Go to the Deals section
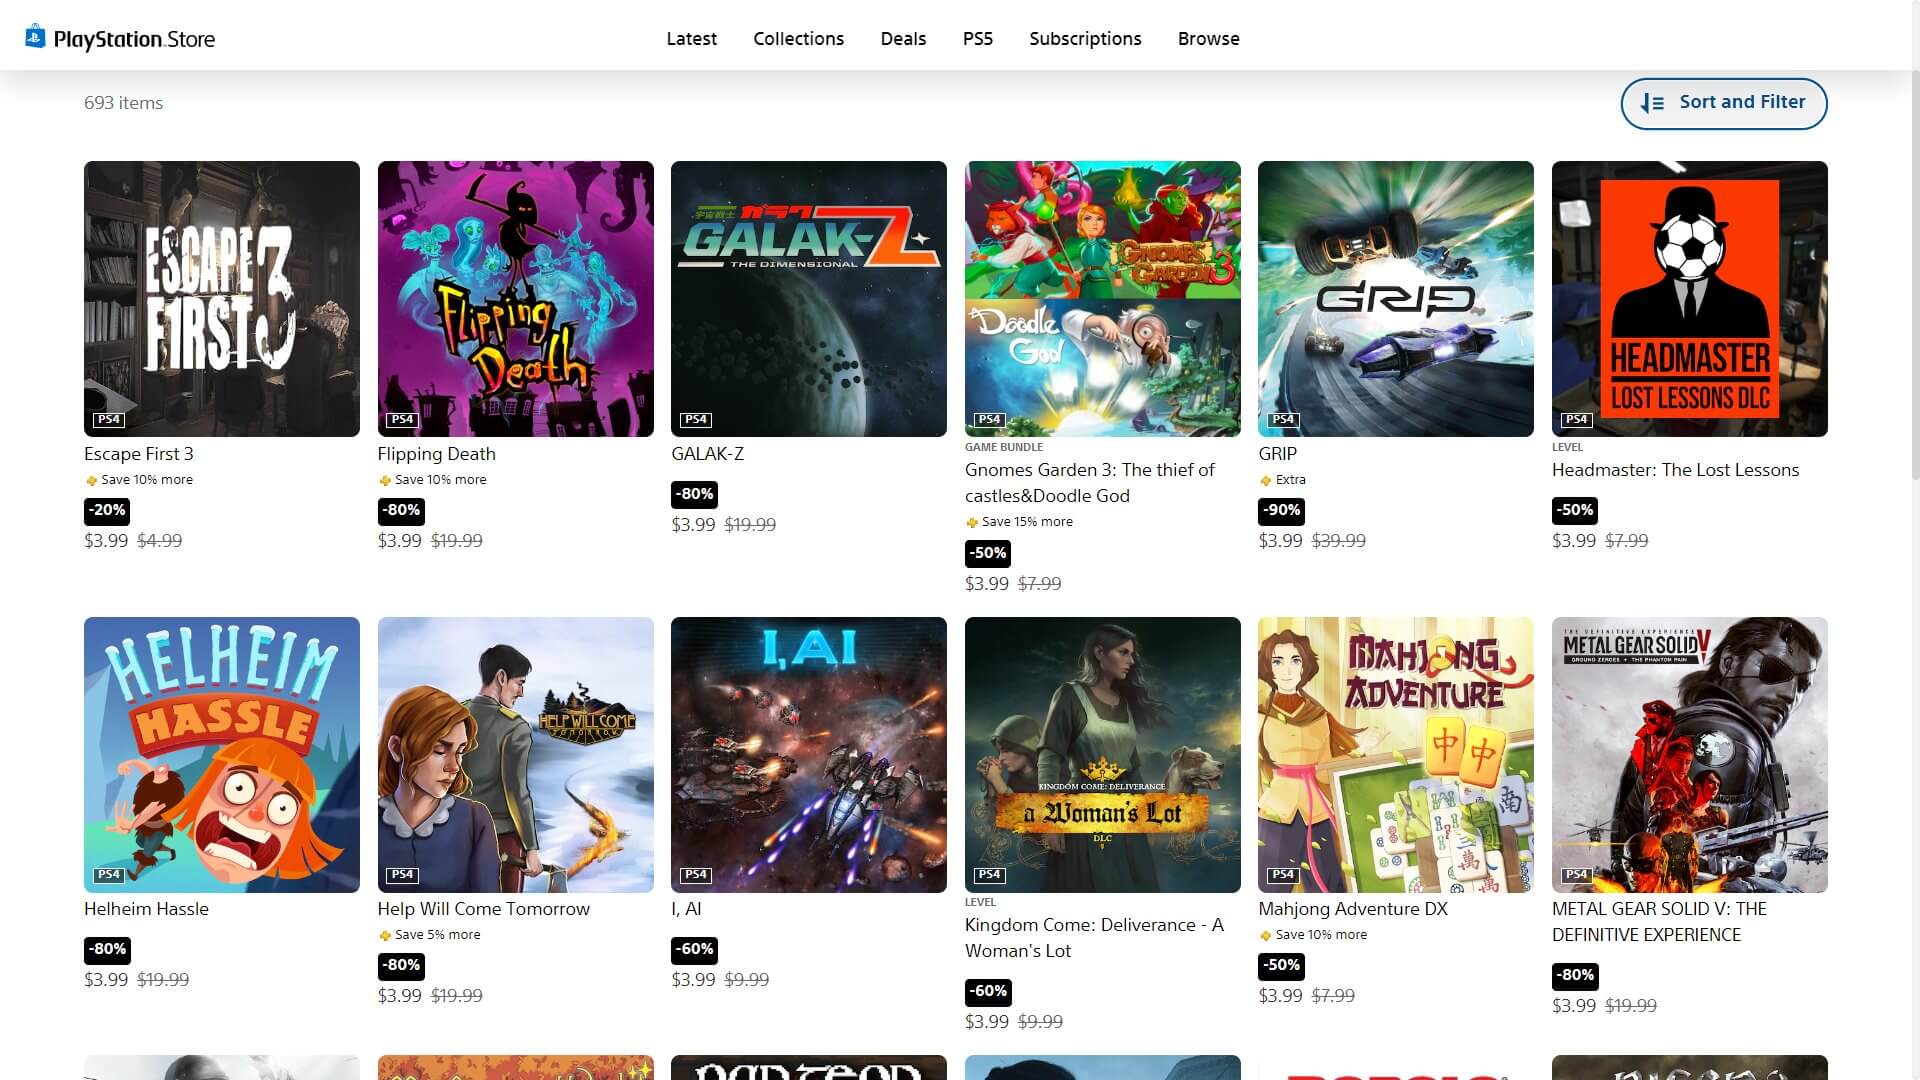 click(x=903, y=39)
